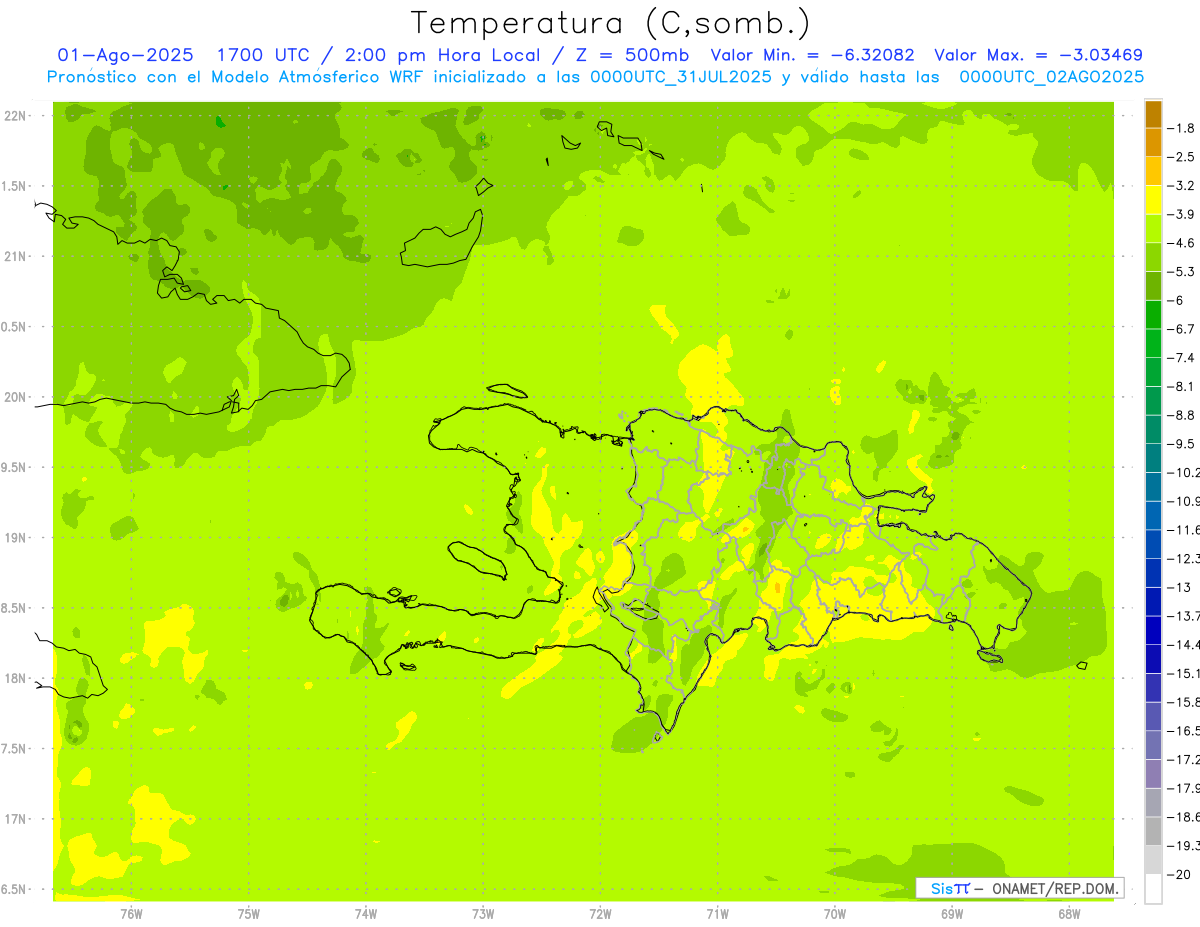Click 'Valor Max. = -3.03469' text

pyautogui.click(x=1038, y=55)
